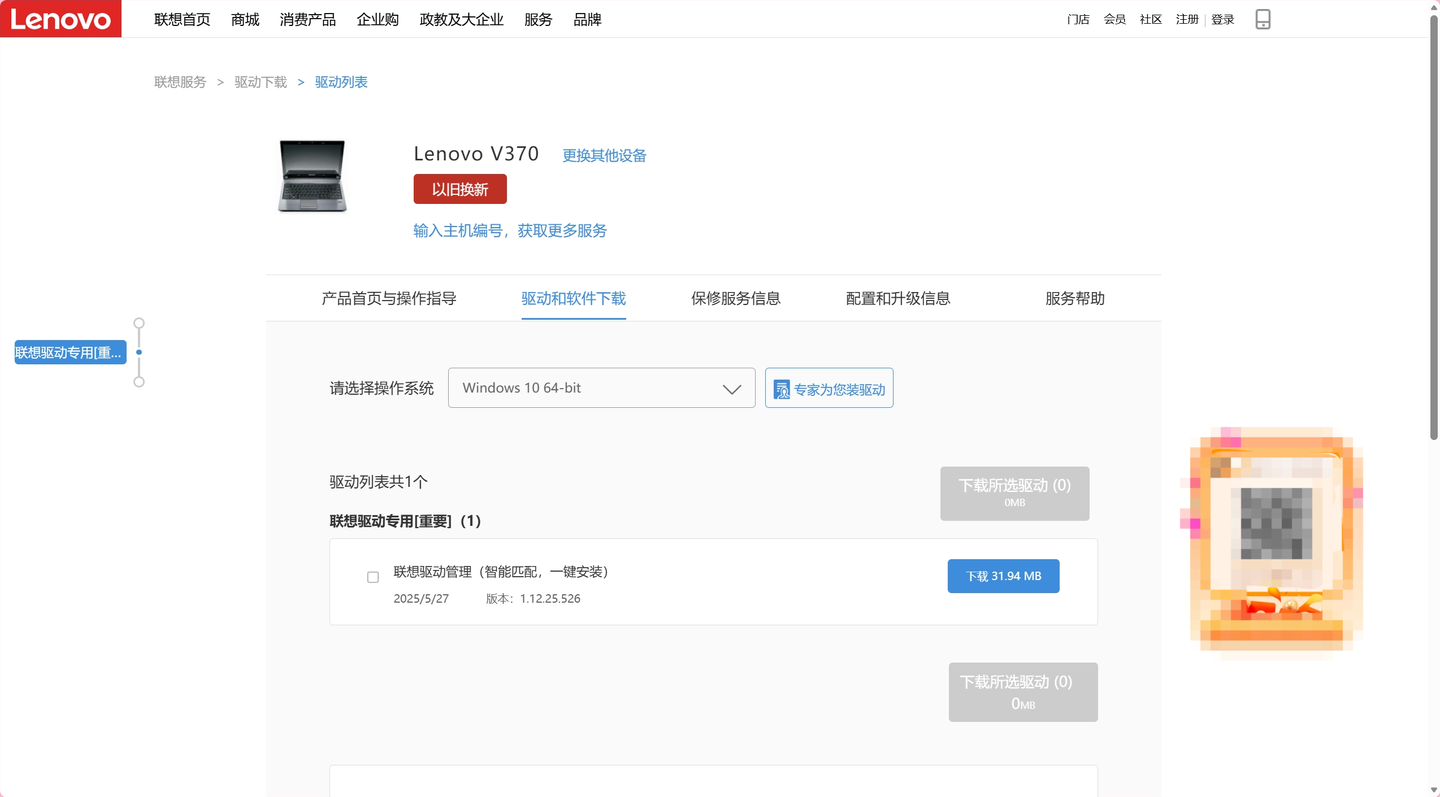The image size is (1440, 797).
Task: Tick the 联想驱动管理 driver checkbox
Action: [373, 577]
